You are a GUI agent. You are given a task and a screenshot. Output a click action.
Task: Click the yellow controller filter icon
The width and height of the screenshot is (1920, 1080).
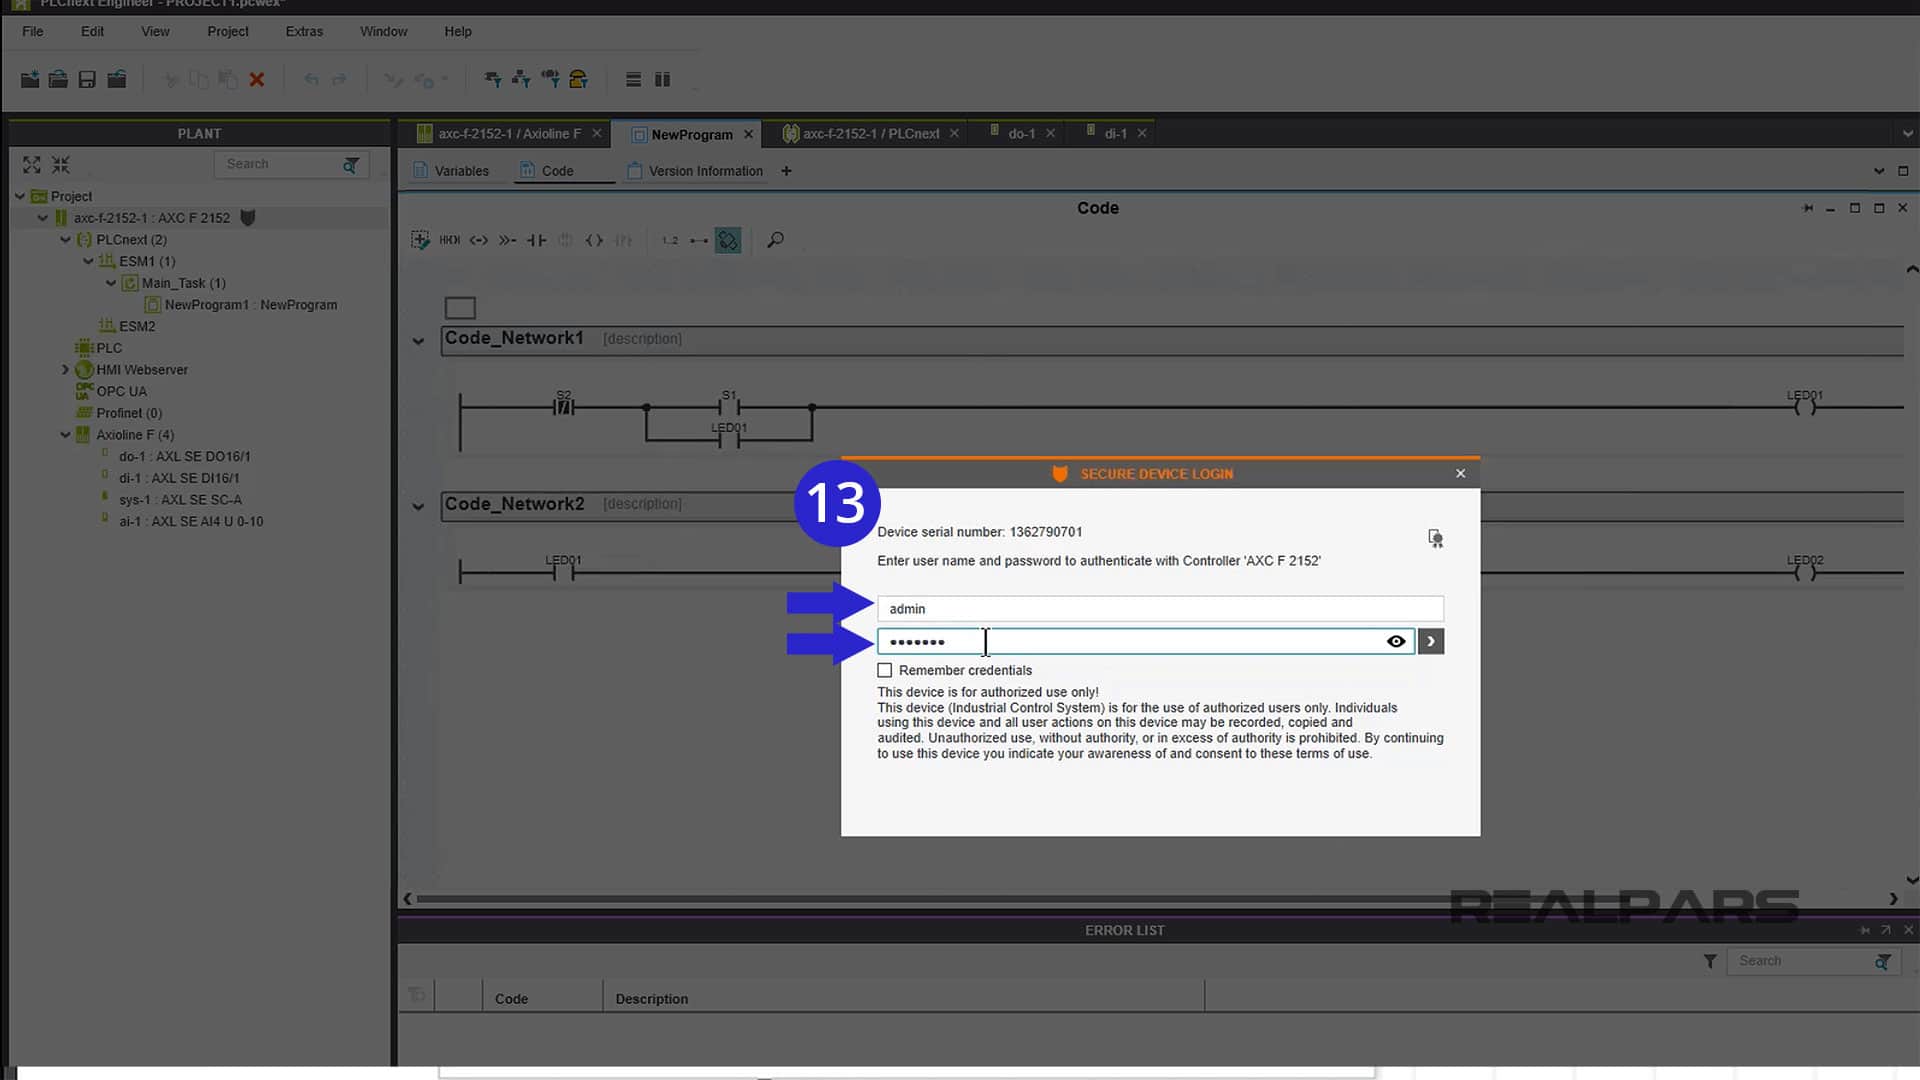578,80
